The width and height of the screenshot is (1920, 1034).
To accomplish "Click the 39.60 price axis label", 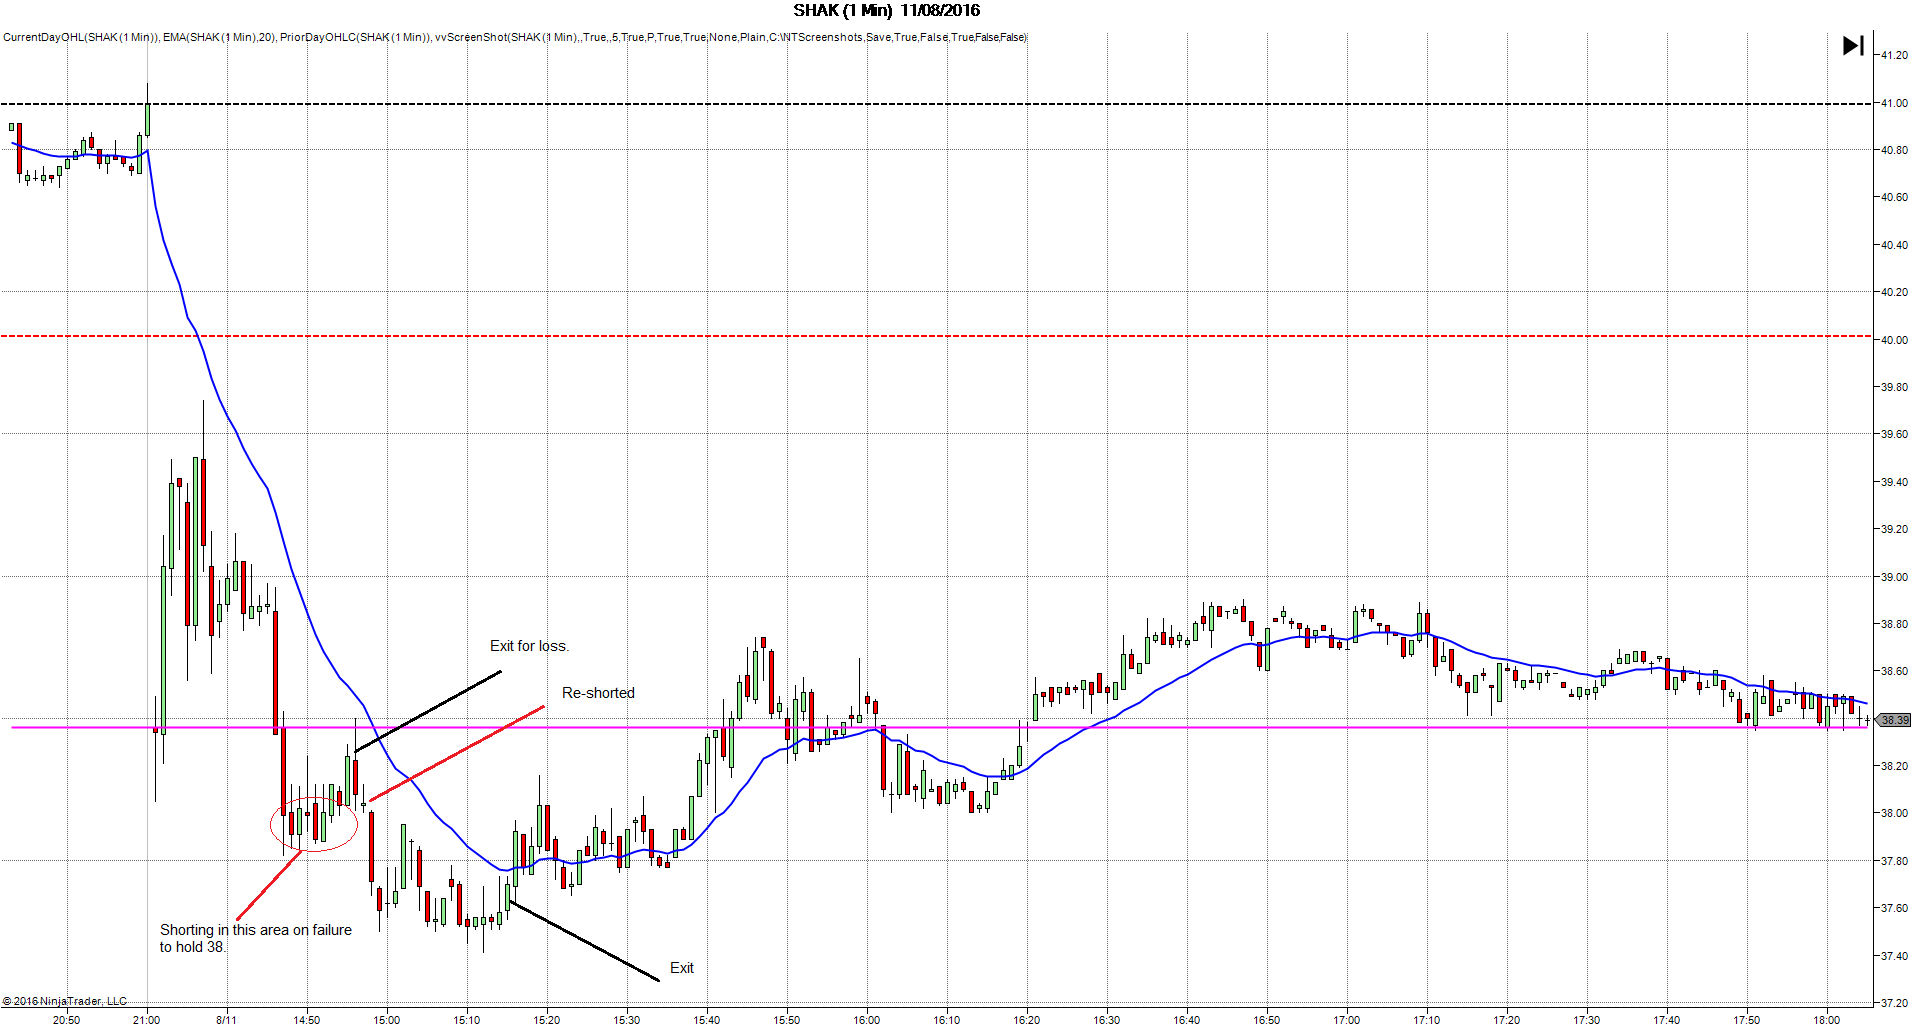I will [x=1894, y=435].
